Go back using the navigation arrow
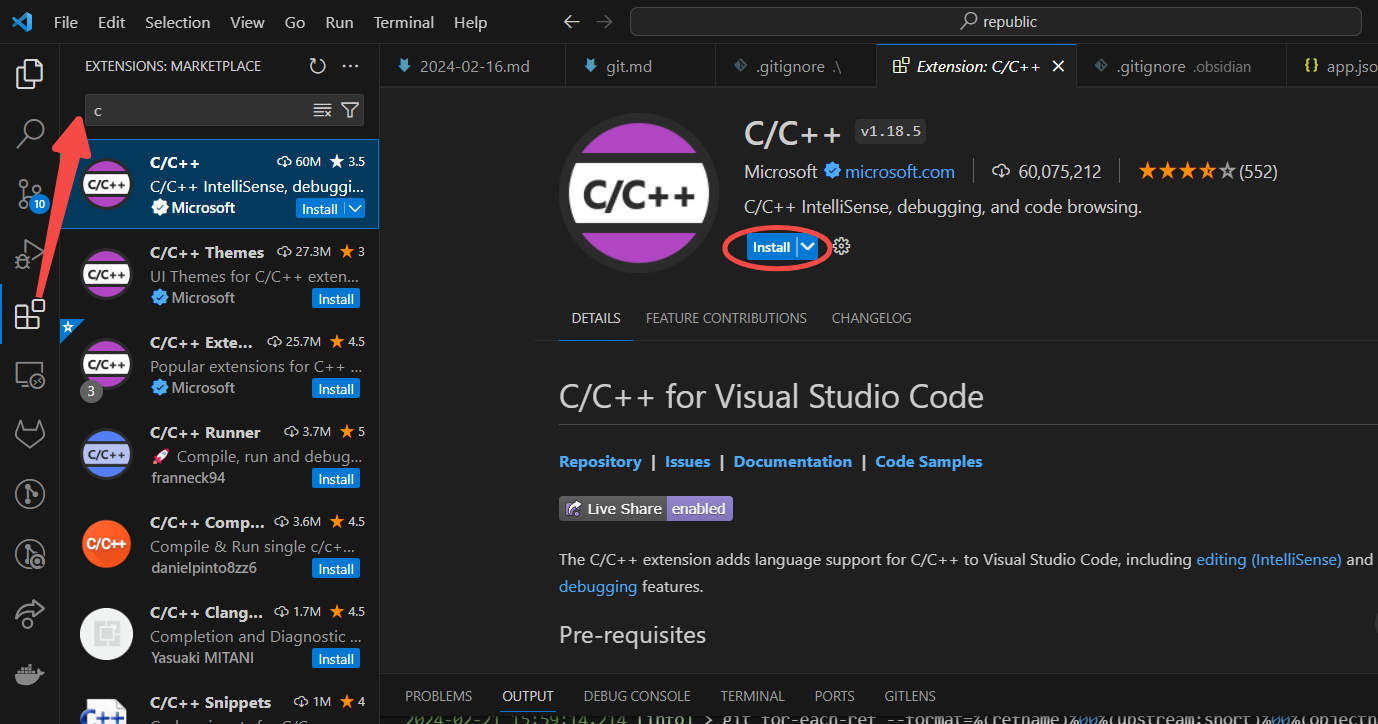Screen dimensions: 1378x724 [x=571, y=21]
